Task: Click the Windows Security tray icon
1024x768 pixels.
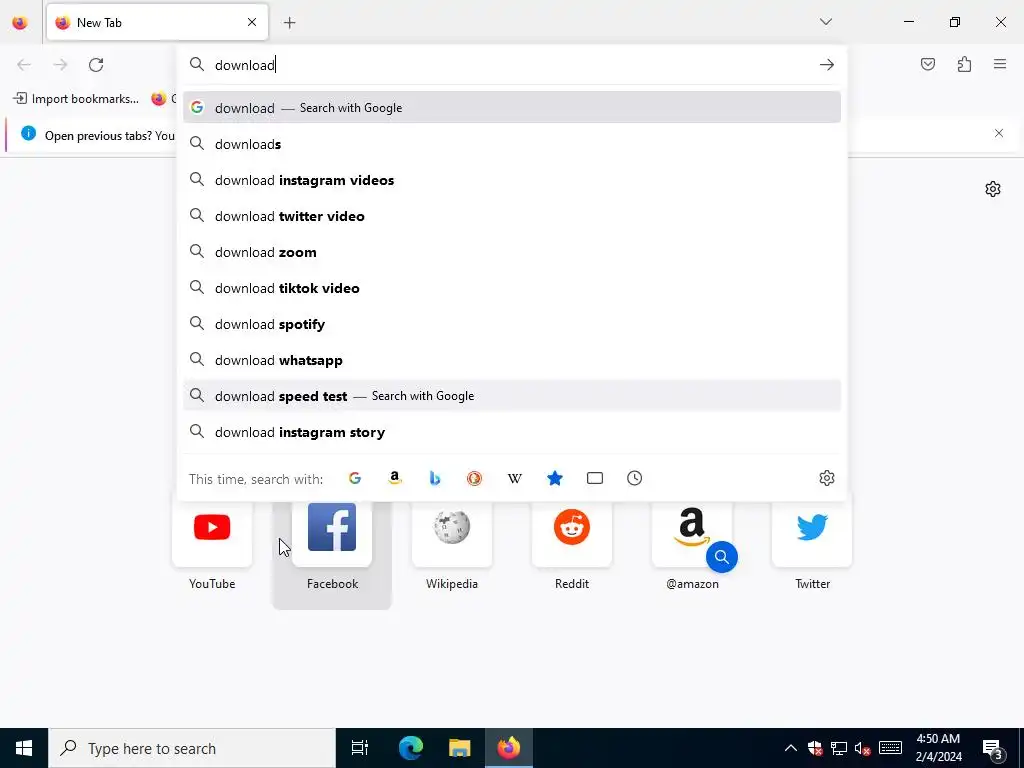Action: pos(814,748)
